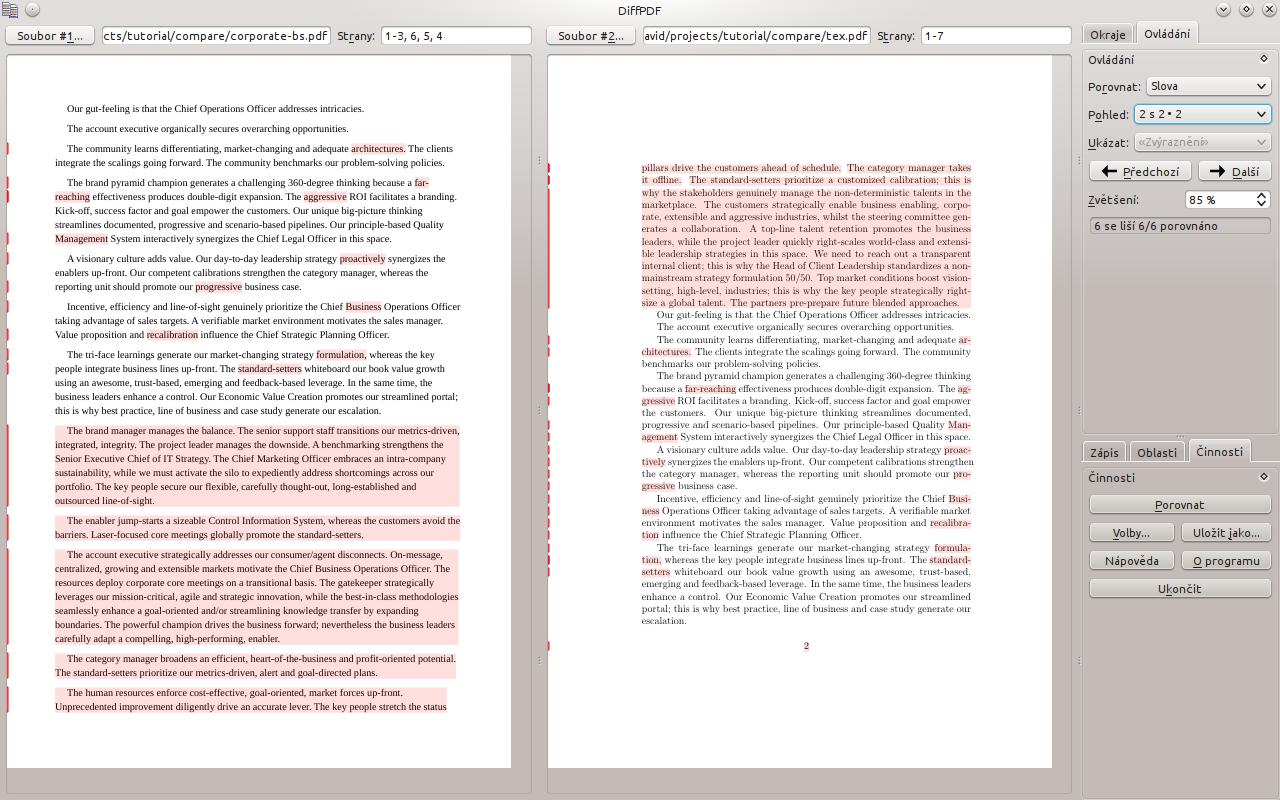Switch to the Zápis tab
Image resolution: width=1280 pixels, height=800 pixels.
click(x=1104, y=452)
